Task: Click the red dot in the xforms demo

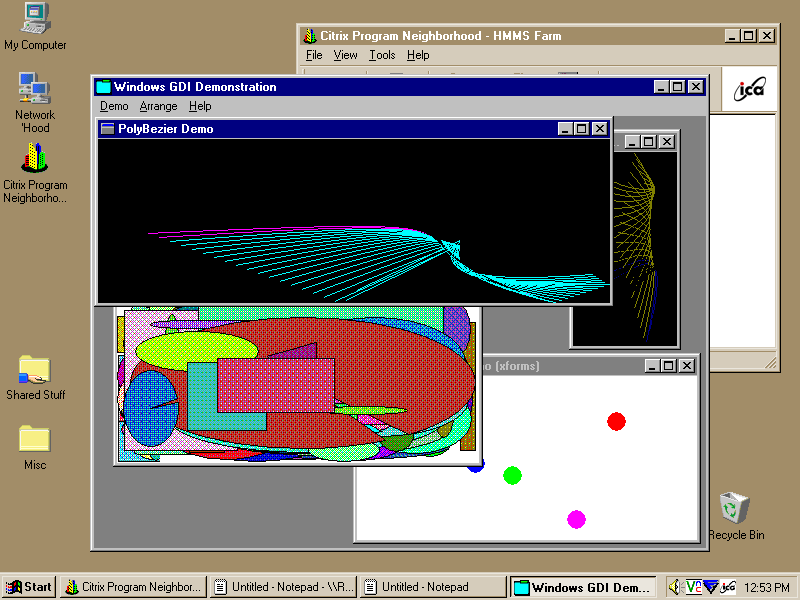Action: 616,421
